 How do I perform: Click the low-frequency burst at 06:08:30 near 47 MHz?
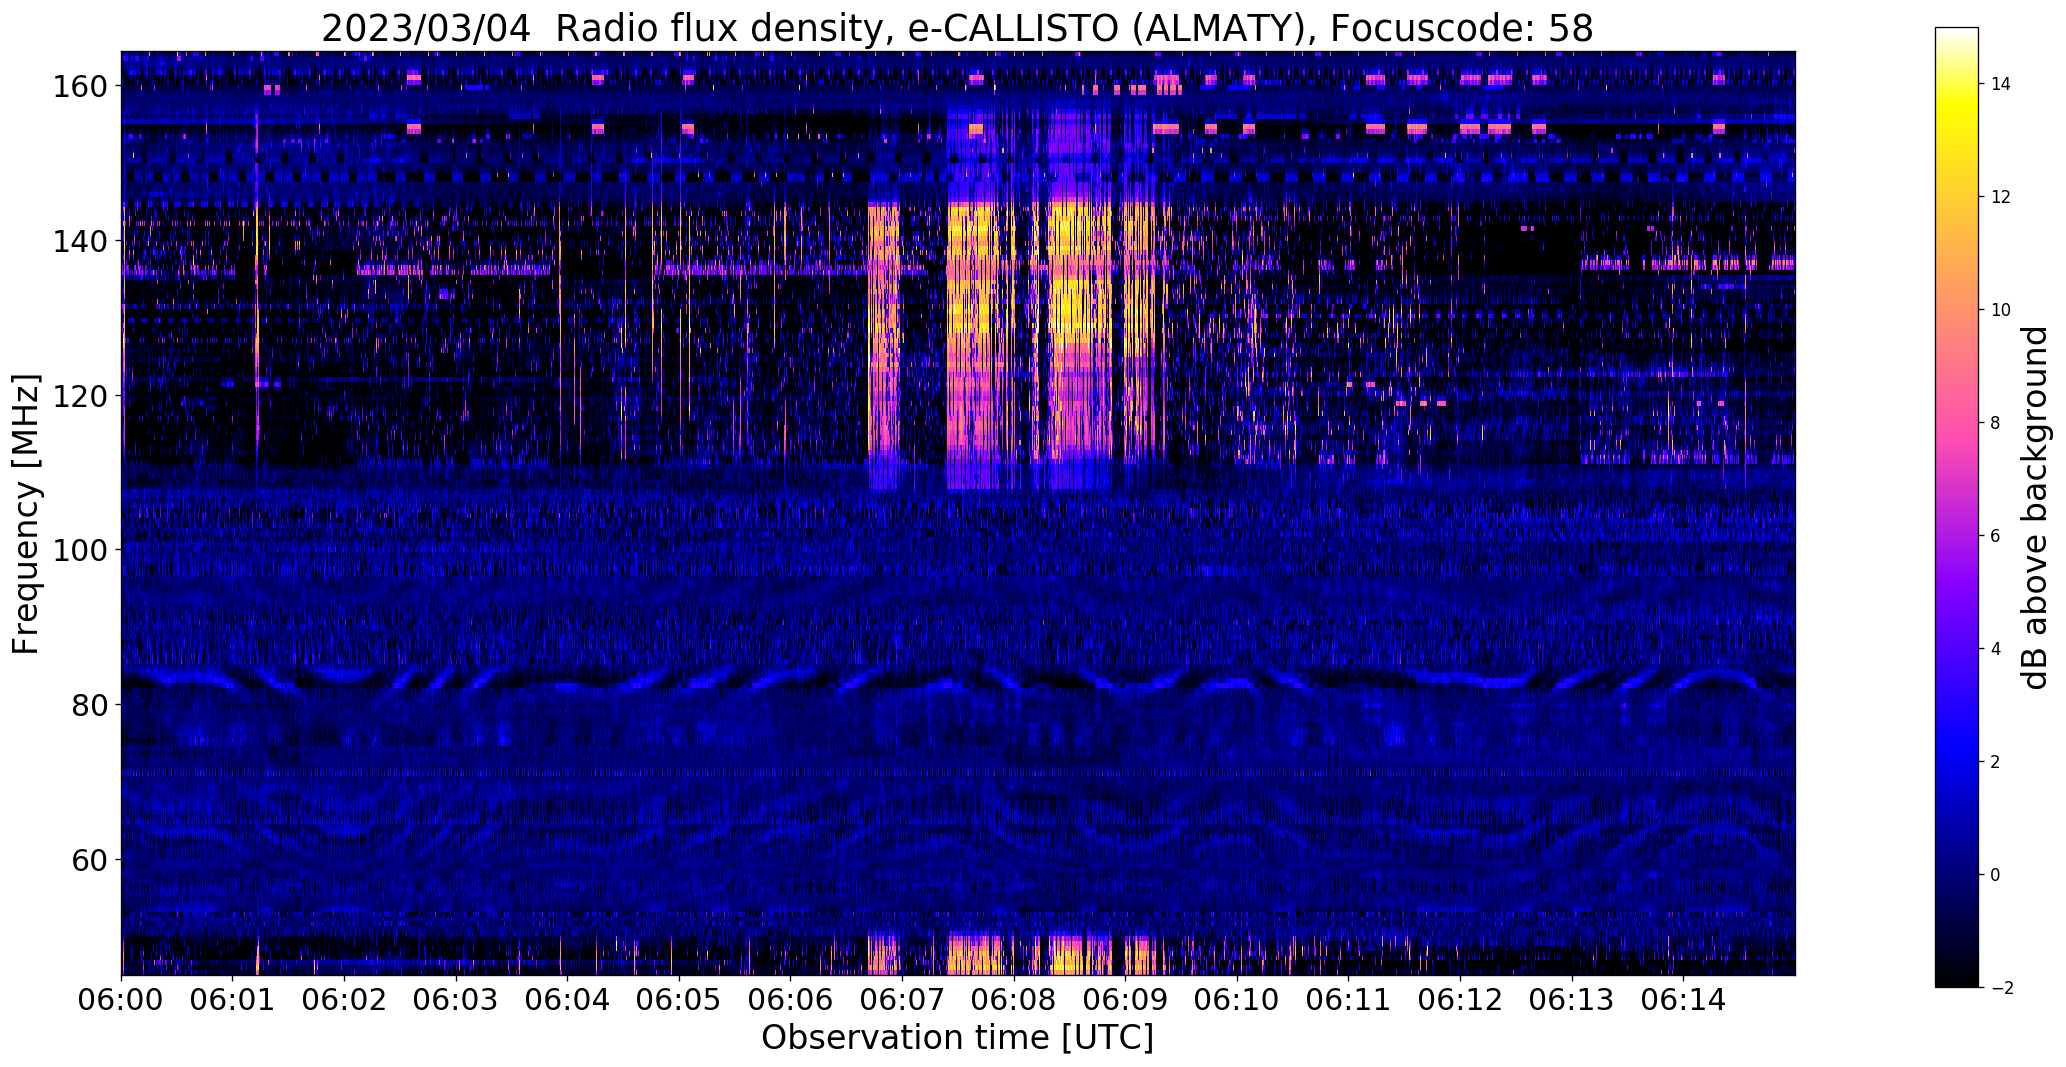pyautogui.click(x=1080, y=955)
